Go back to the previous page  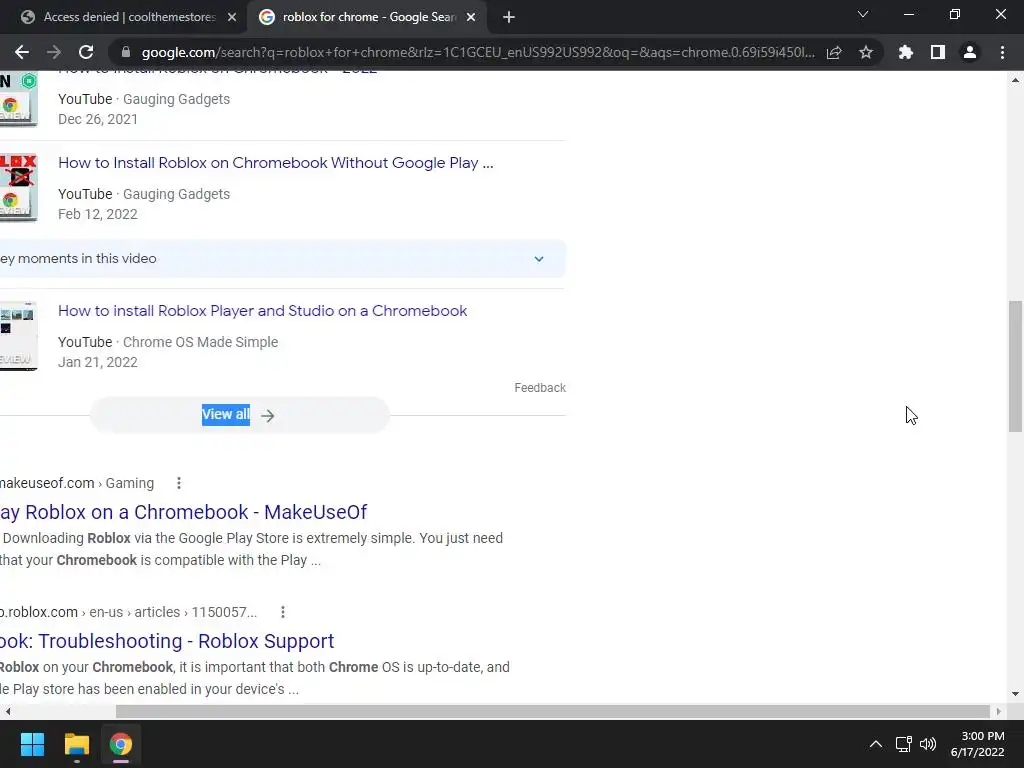click(x=22, y=52)
